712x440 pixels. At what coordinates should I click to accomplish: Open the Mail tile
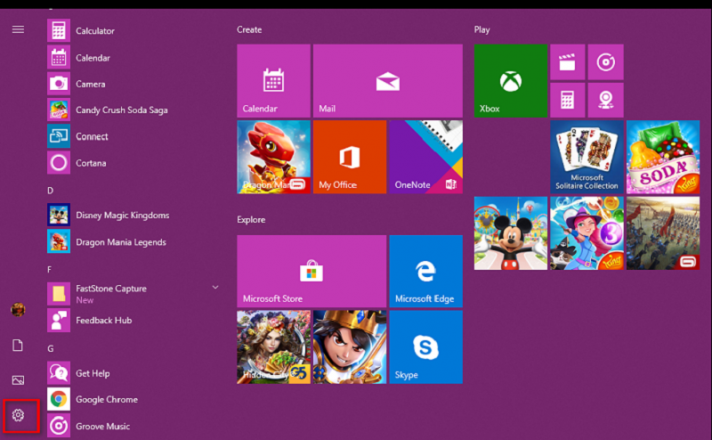pyautogui.click(x=388, y=81)
